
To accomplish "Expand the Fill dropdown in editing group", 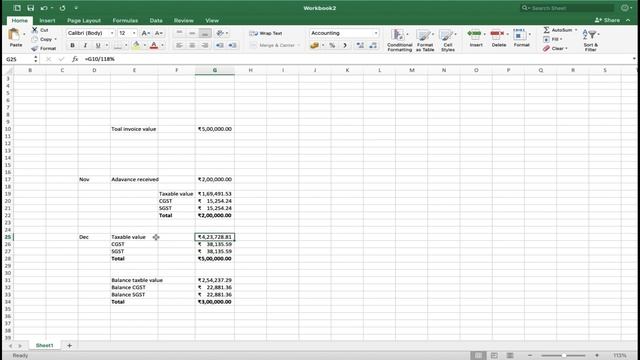I will [561, 39].
